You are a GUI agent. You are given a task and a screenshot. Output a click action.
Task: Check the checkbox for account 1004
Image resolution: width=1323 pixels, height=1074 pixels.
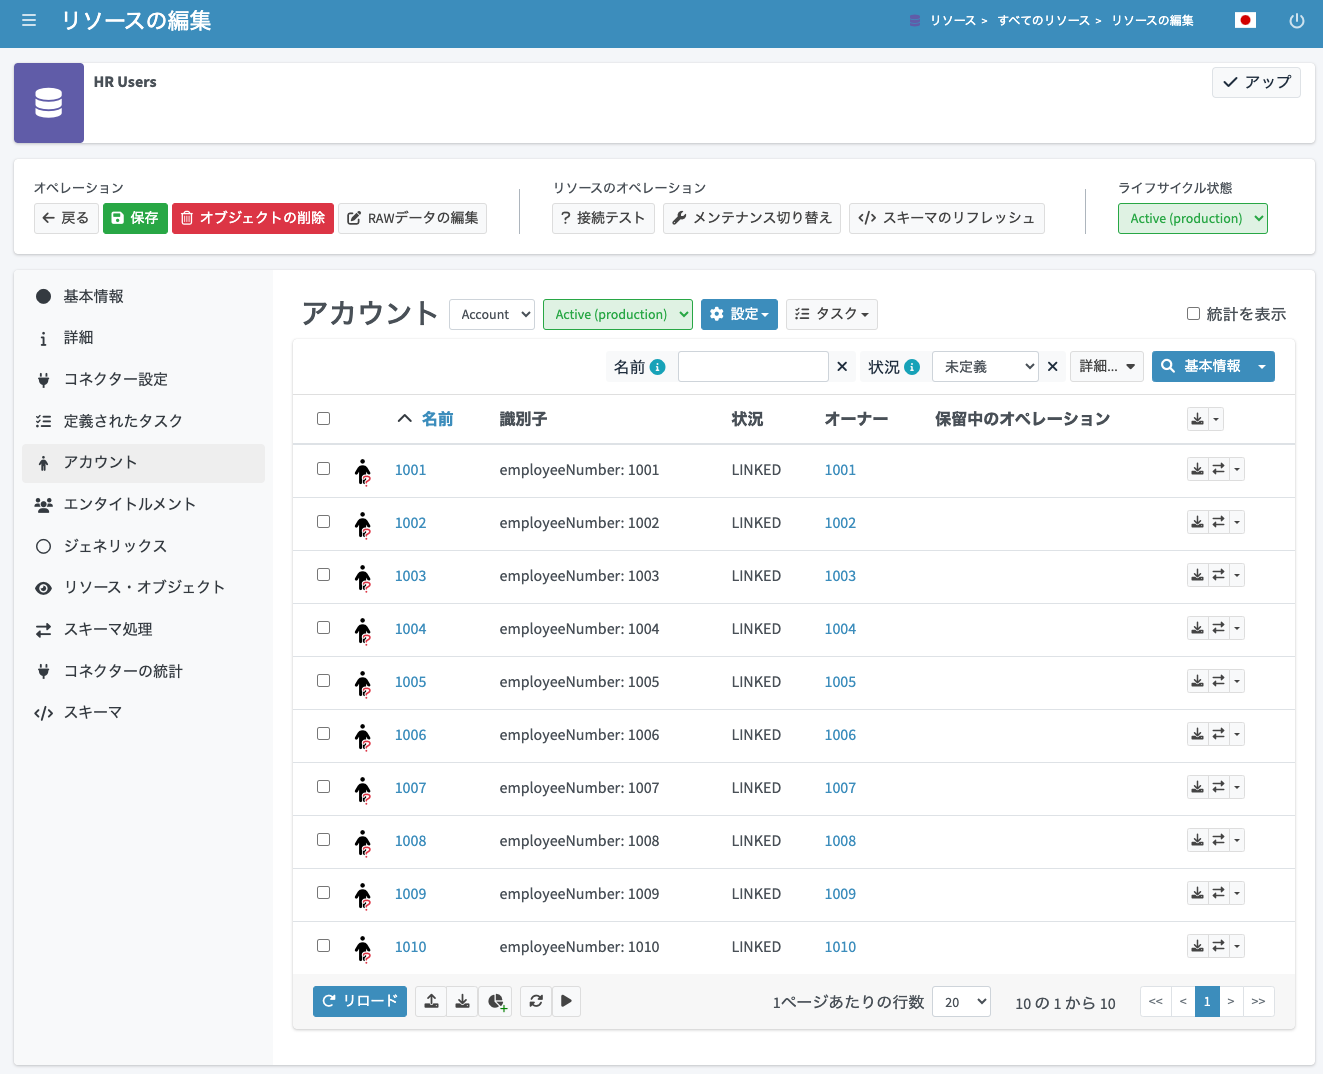point(323,627)
